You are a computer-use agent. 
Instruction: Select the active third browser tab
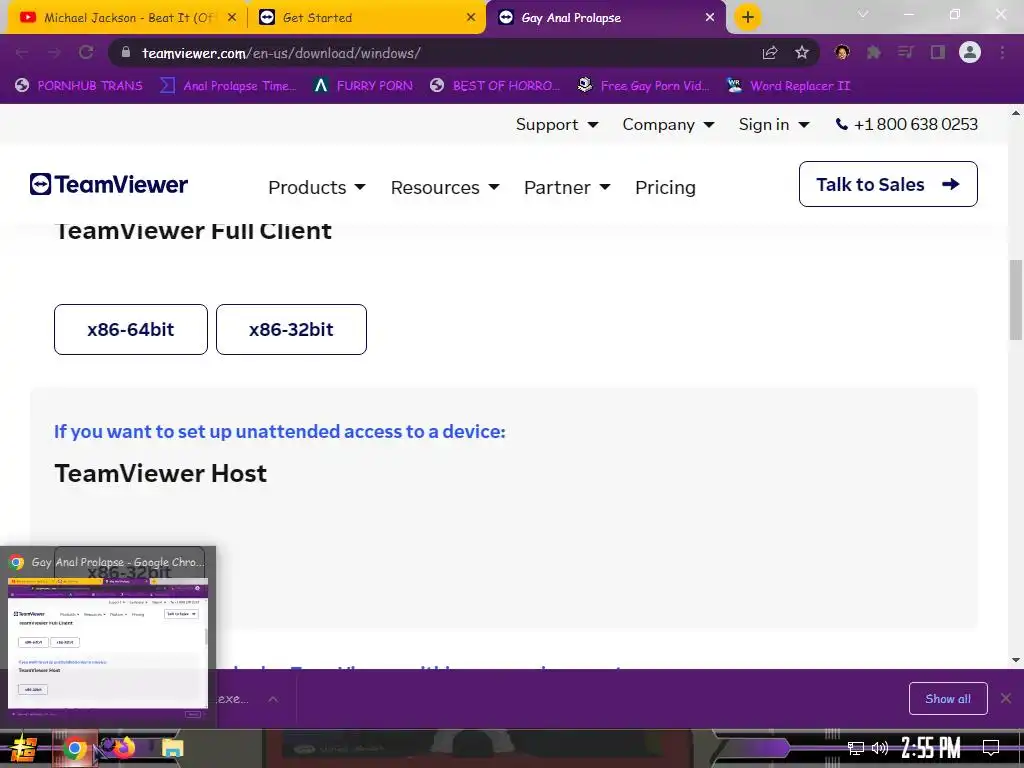[604, 18]
